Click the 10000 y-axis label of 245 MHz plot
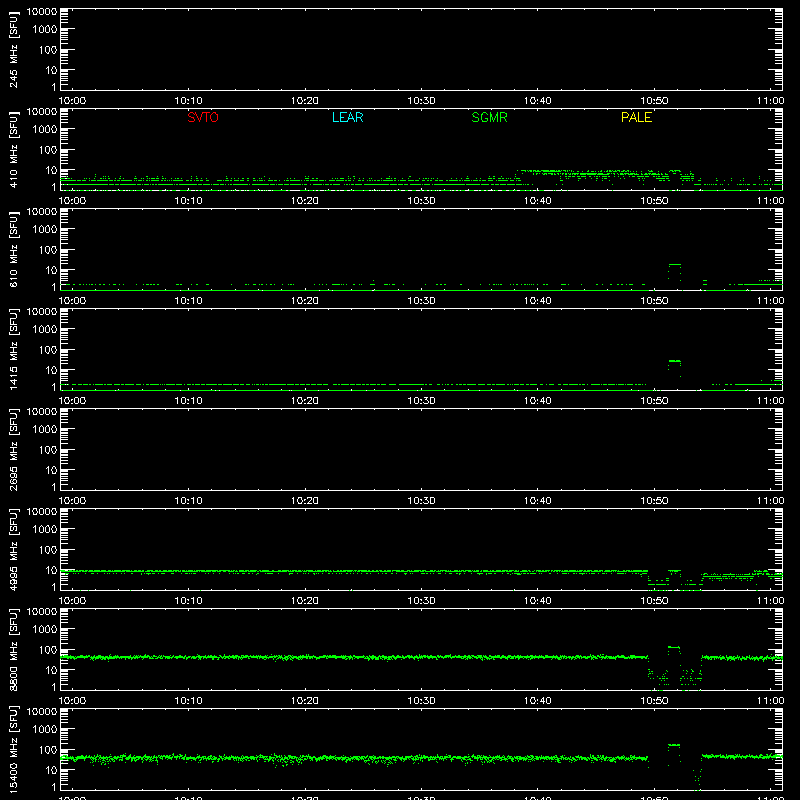This screenshot has width=800, height=800. pyautogui.click(x=42, y=12)
